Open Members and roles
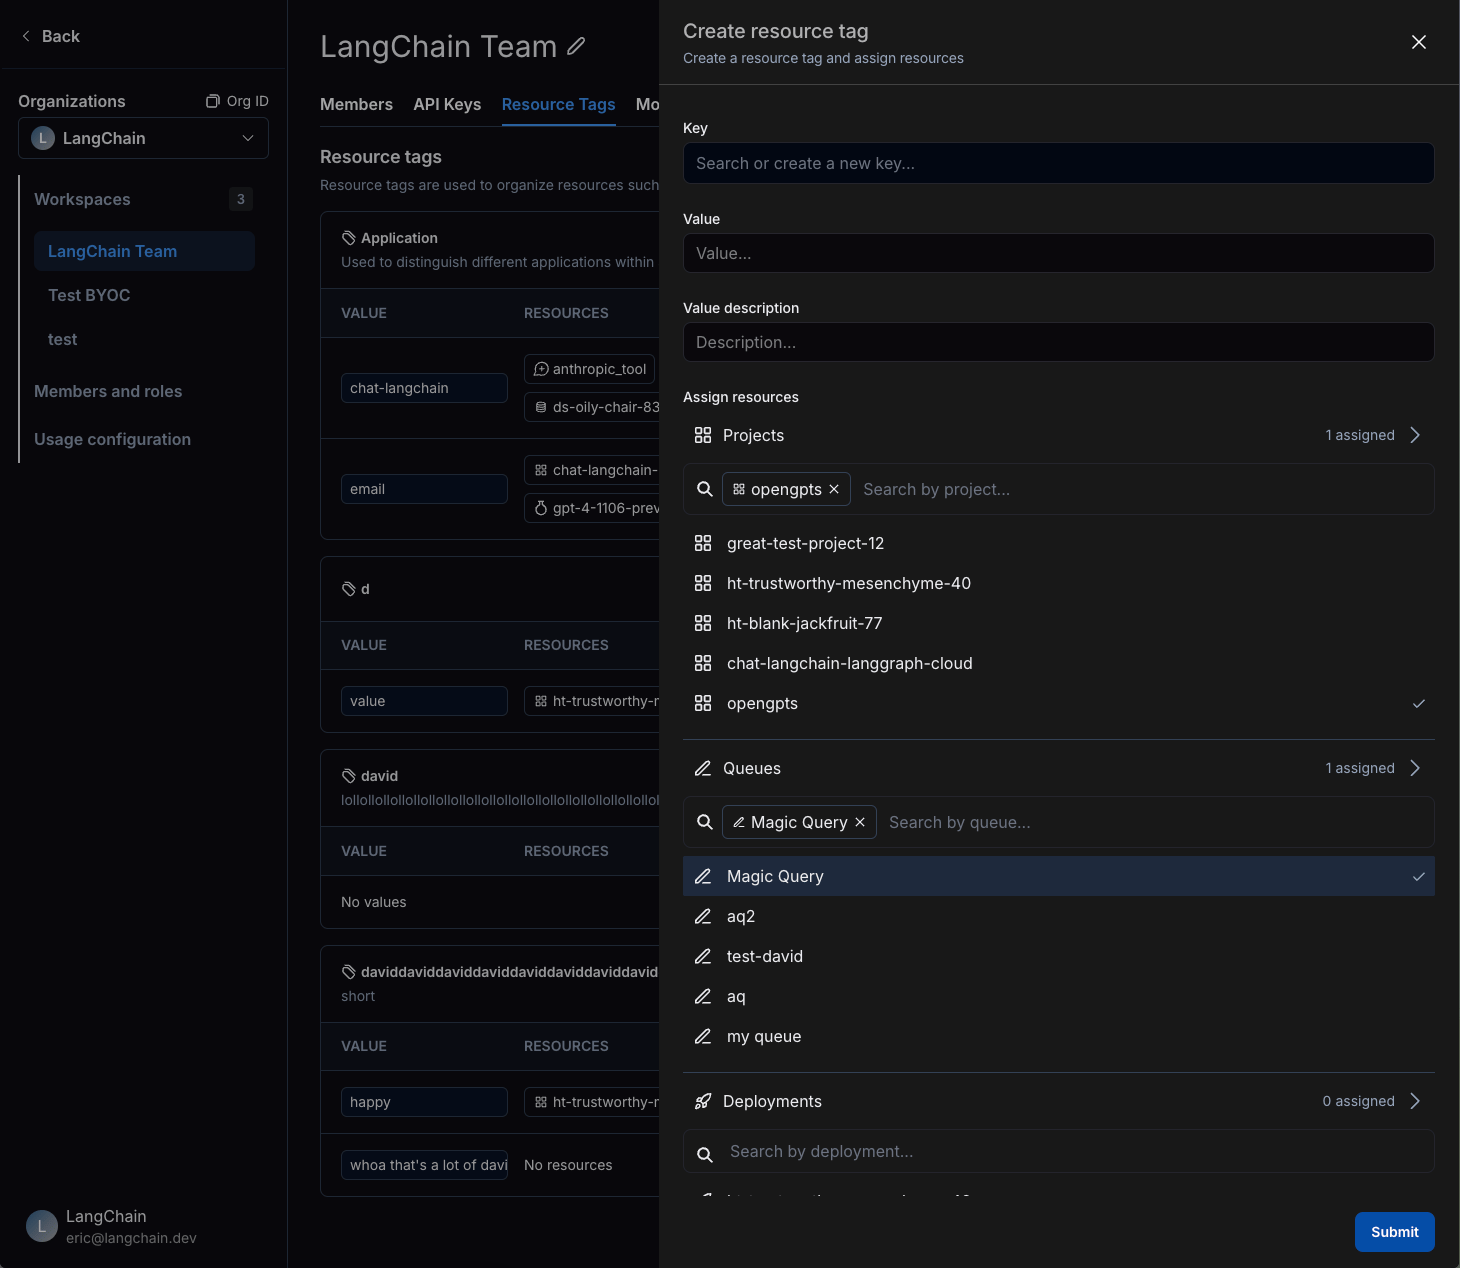This screenshot has width=1460, height=1268. 108,391
